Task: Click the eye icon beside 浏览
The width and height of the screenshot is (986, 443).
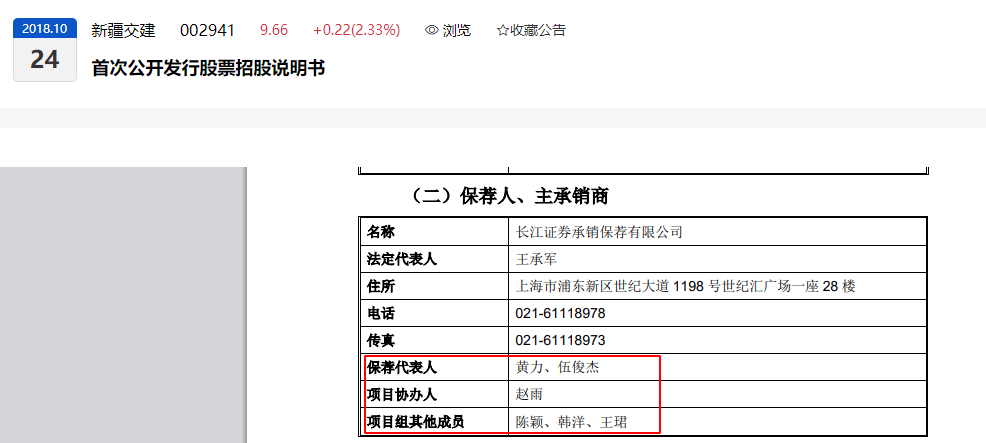Action: tap(431, 30)
